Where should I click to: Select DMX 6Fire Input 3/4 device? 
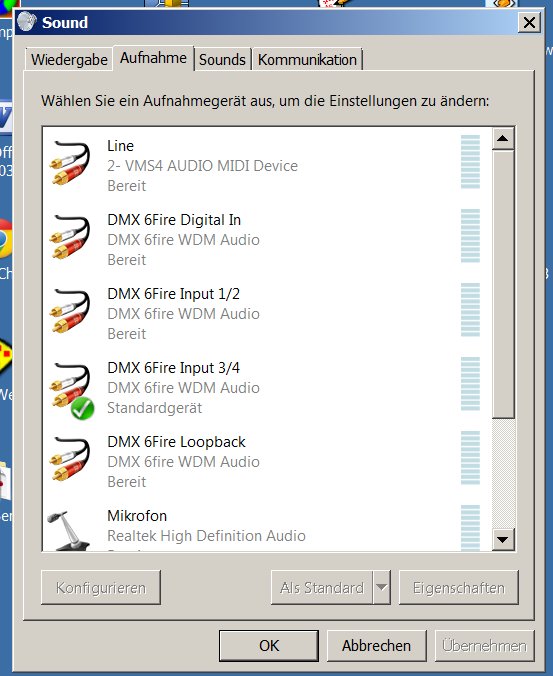[x=267, y=388]
